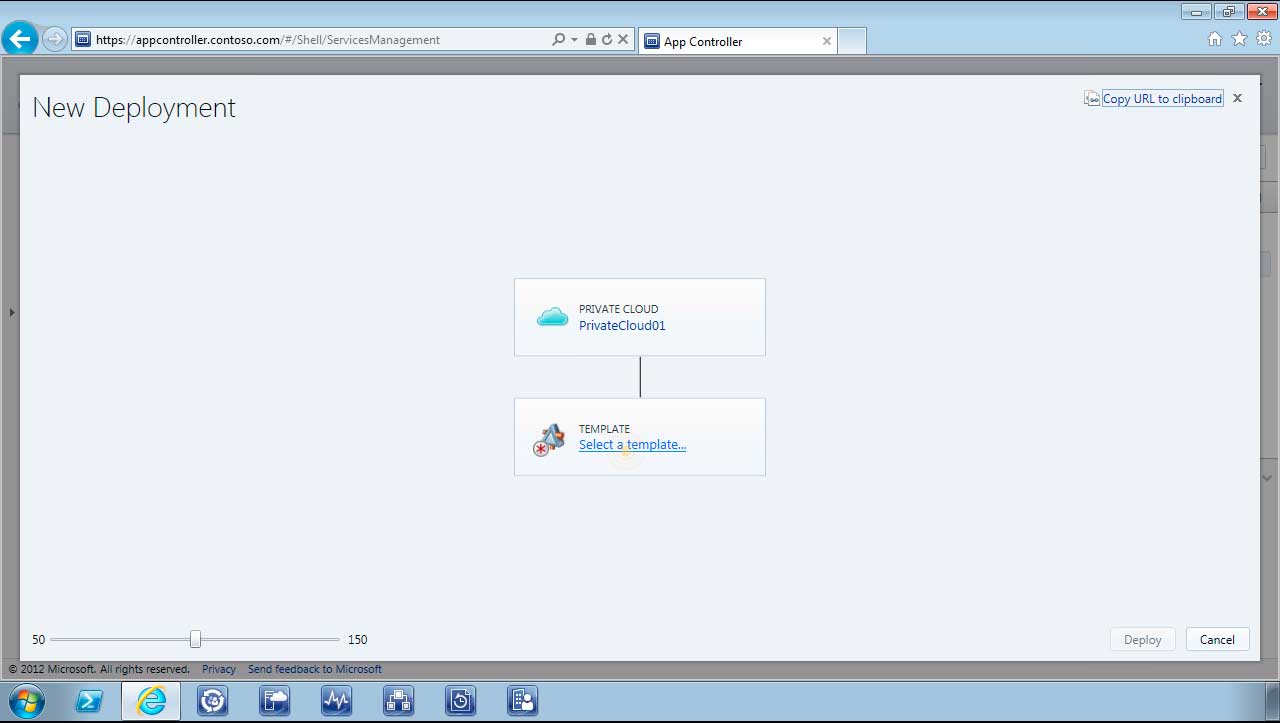Screen dimensions: 1280x723
Task: Click Copy URL to clipboard link
Action: pos(1162,99)
